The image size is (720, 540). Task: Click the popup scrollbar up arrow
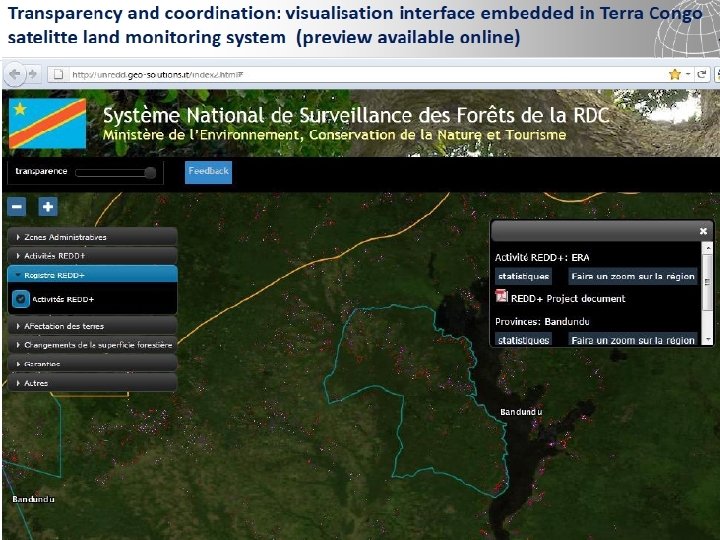point(708,248)
